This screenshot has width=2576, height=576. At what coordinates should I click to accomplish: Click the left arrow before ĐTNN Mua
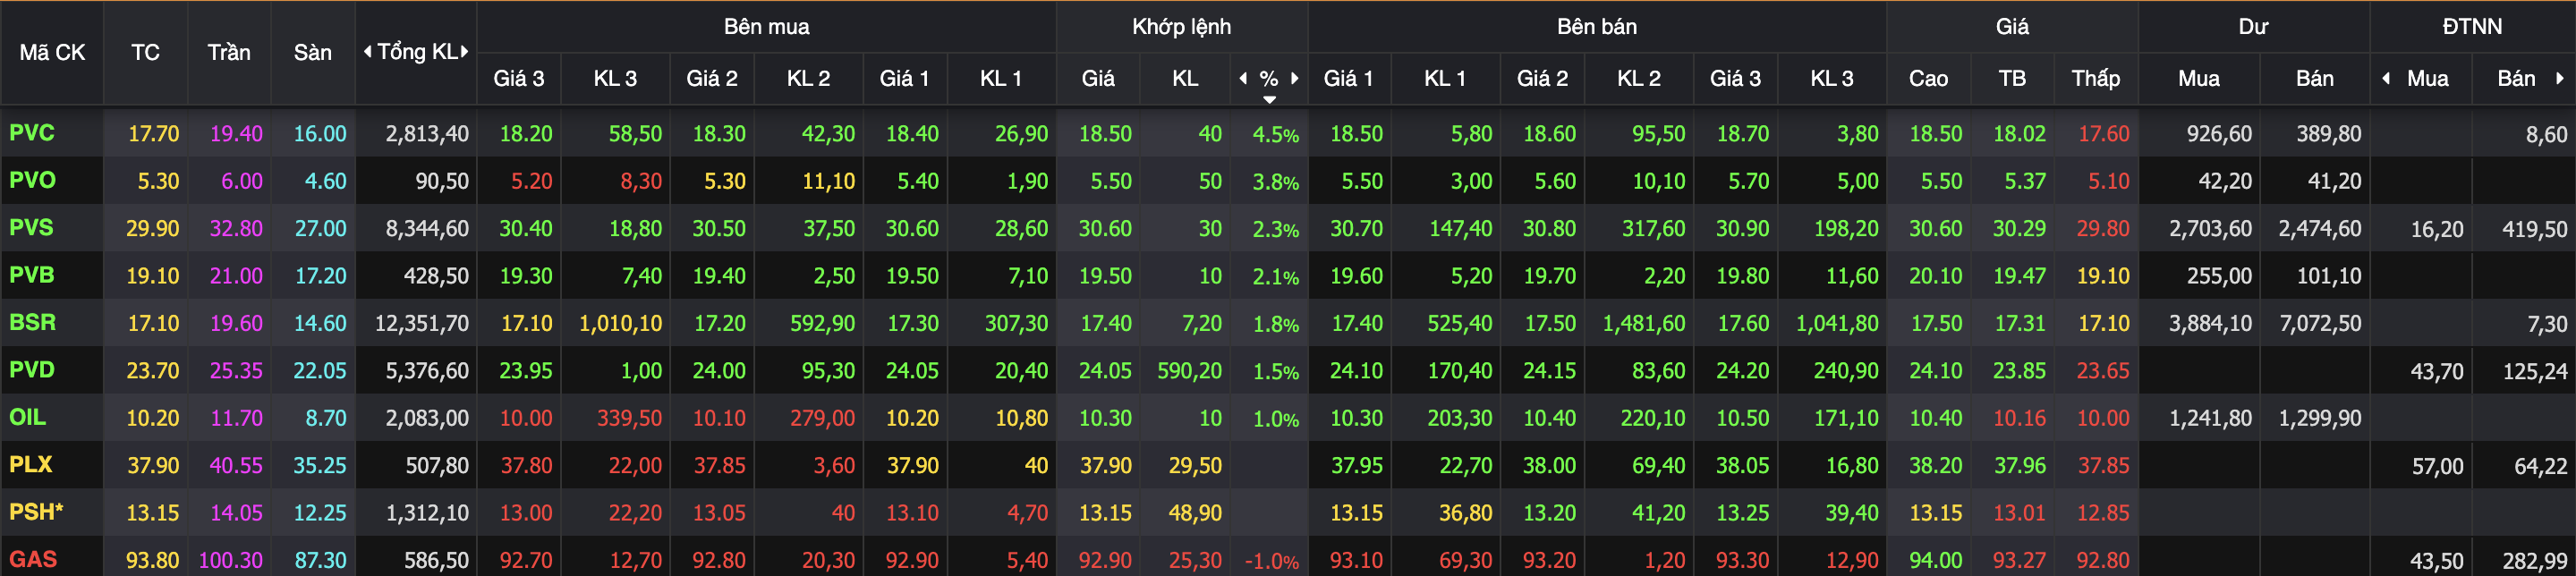click(x=2386, y=78)
